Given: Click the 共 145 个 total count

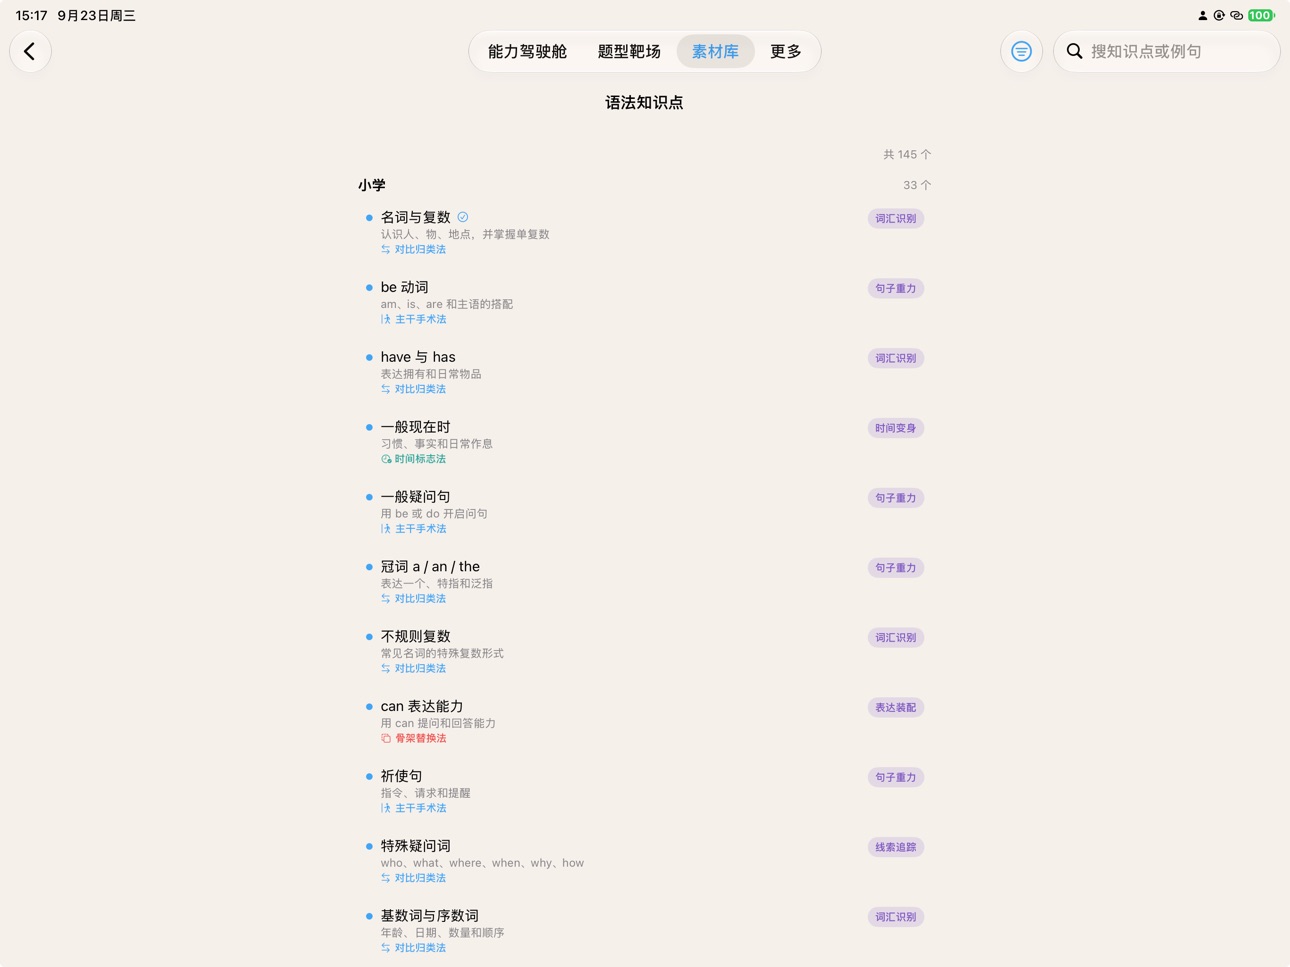Looking at the screenshot, I should pyautogui.click(x=907, y=154).
